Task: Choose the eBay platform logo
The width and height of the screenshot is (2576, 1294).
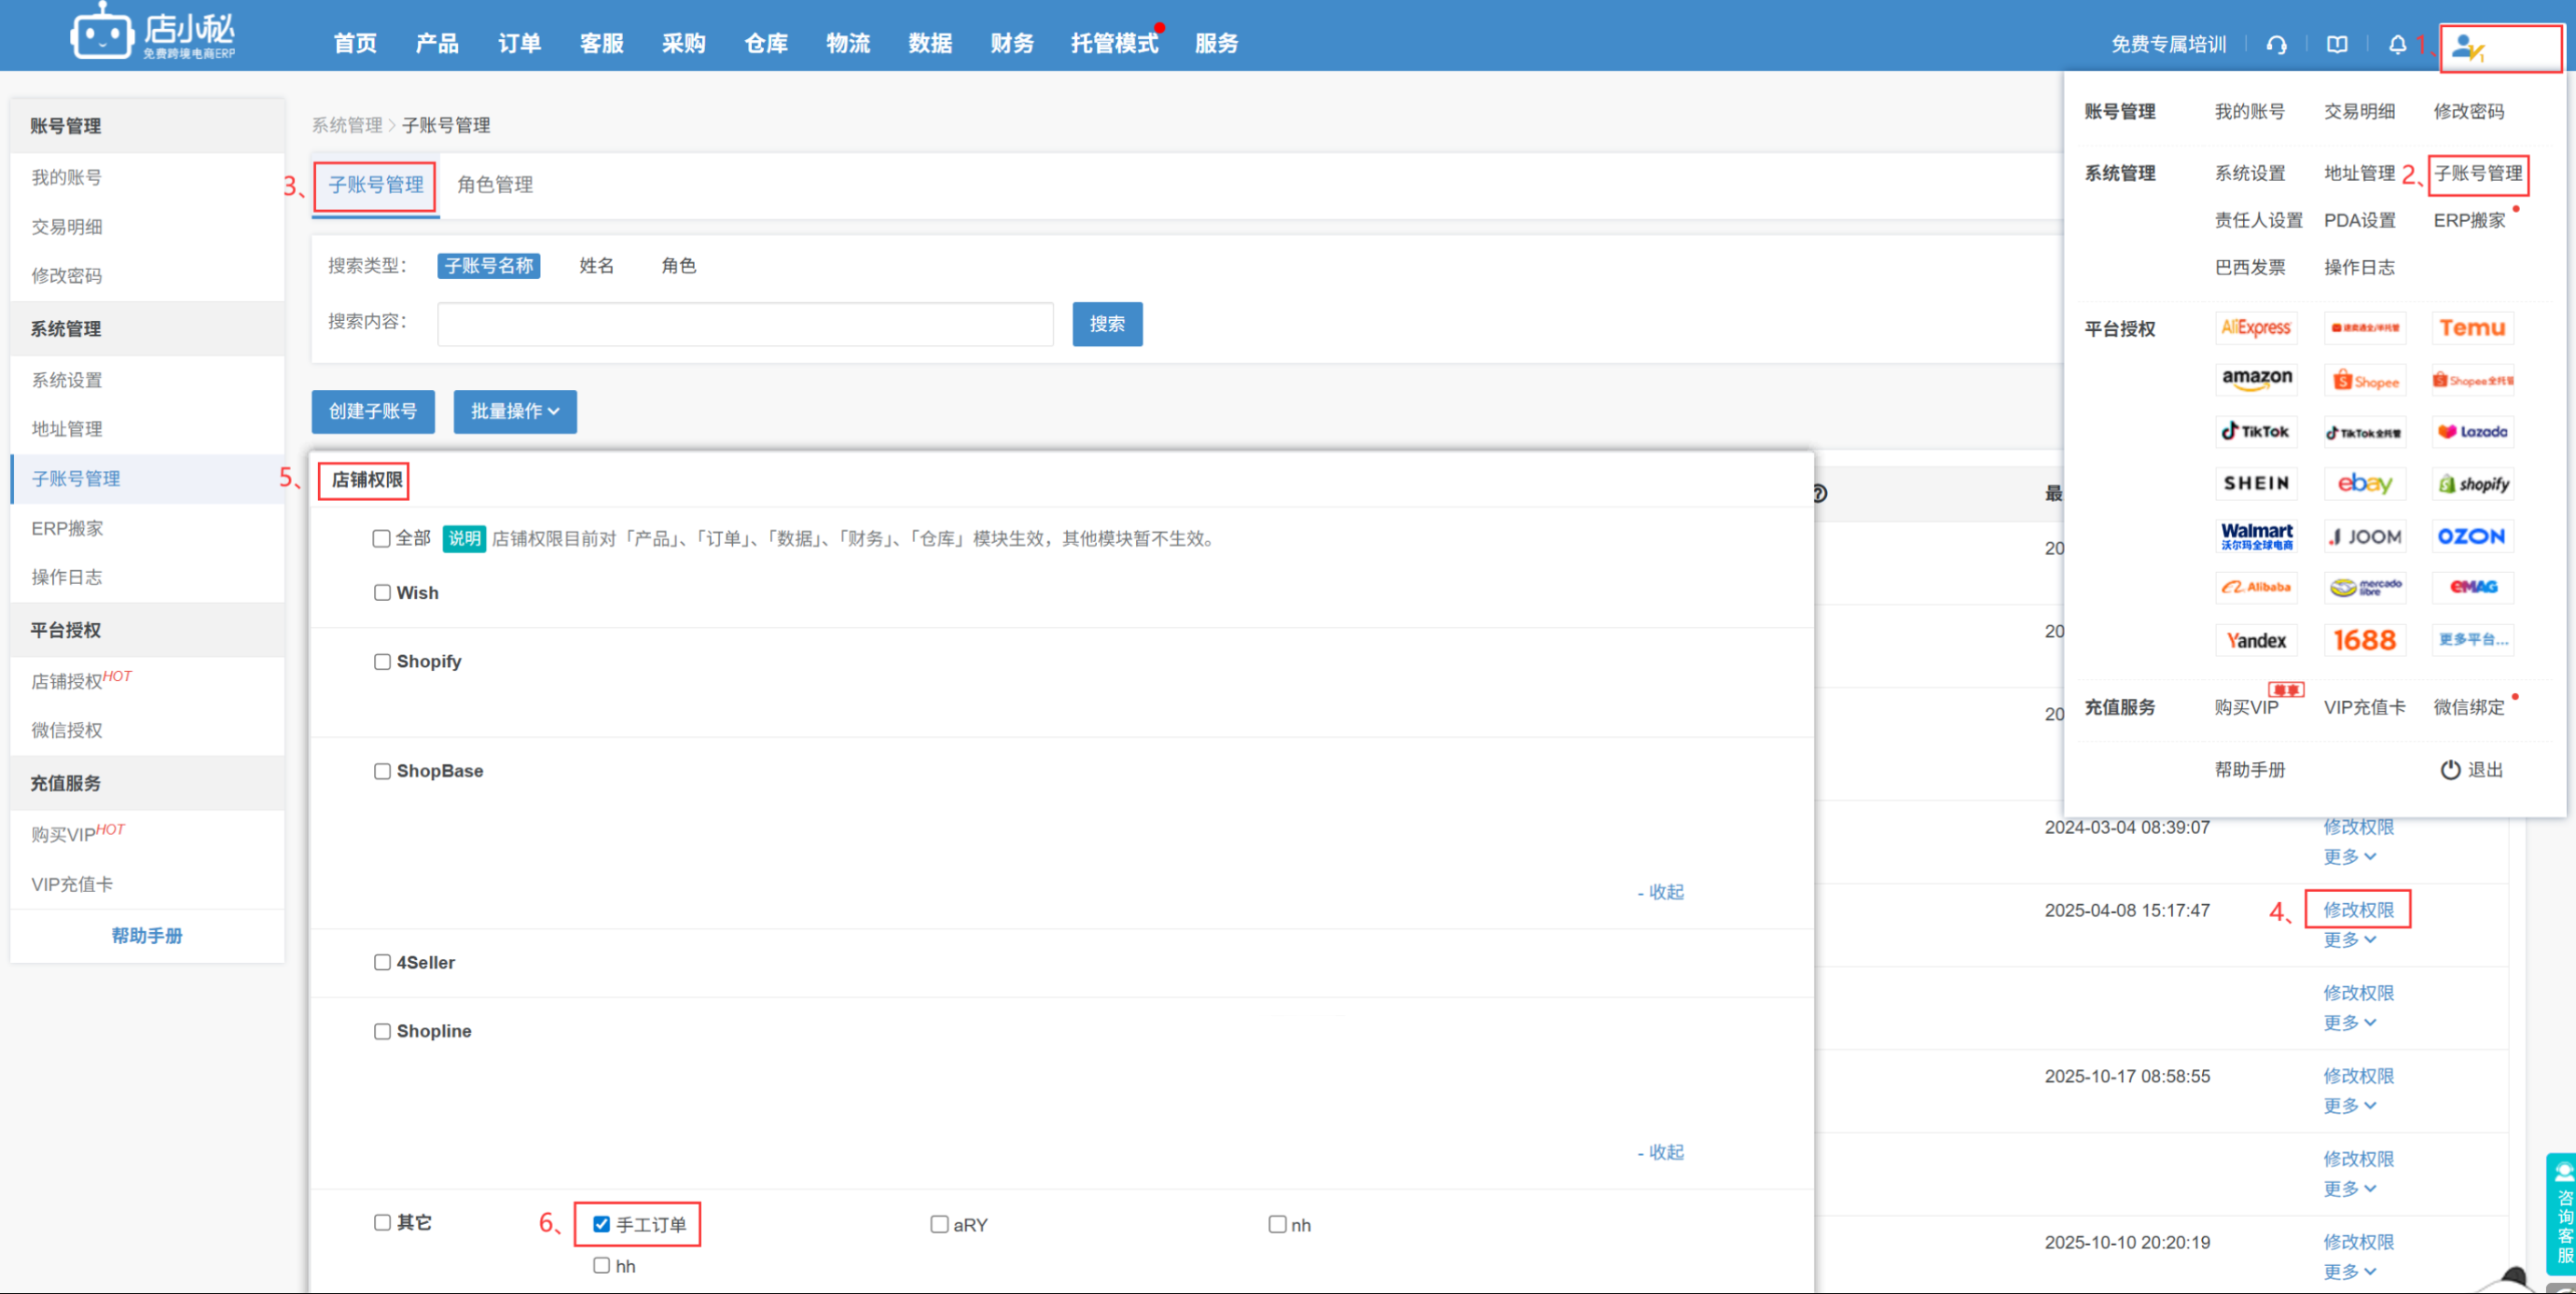Action: point(2364,484)
